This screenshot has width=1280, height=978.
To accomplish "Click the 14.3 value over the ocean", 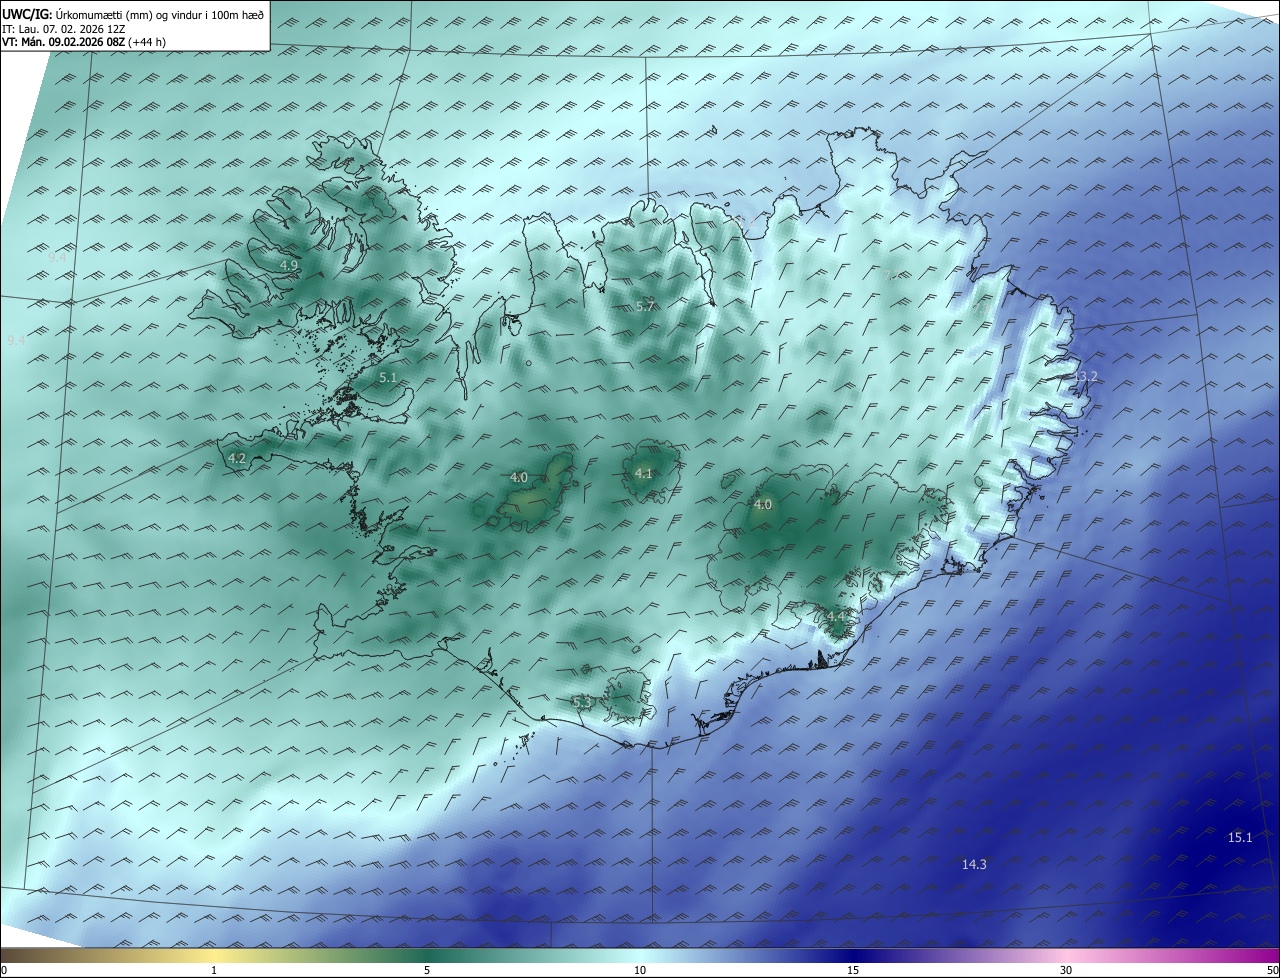I will [974, 864].
